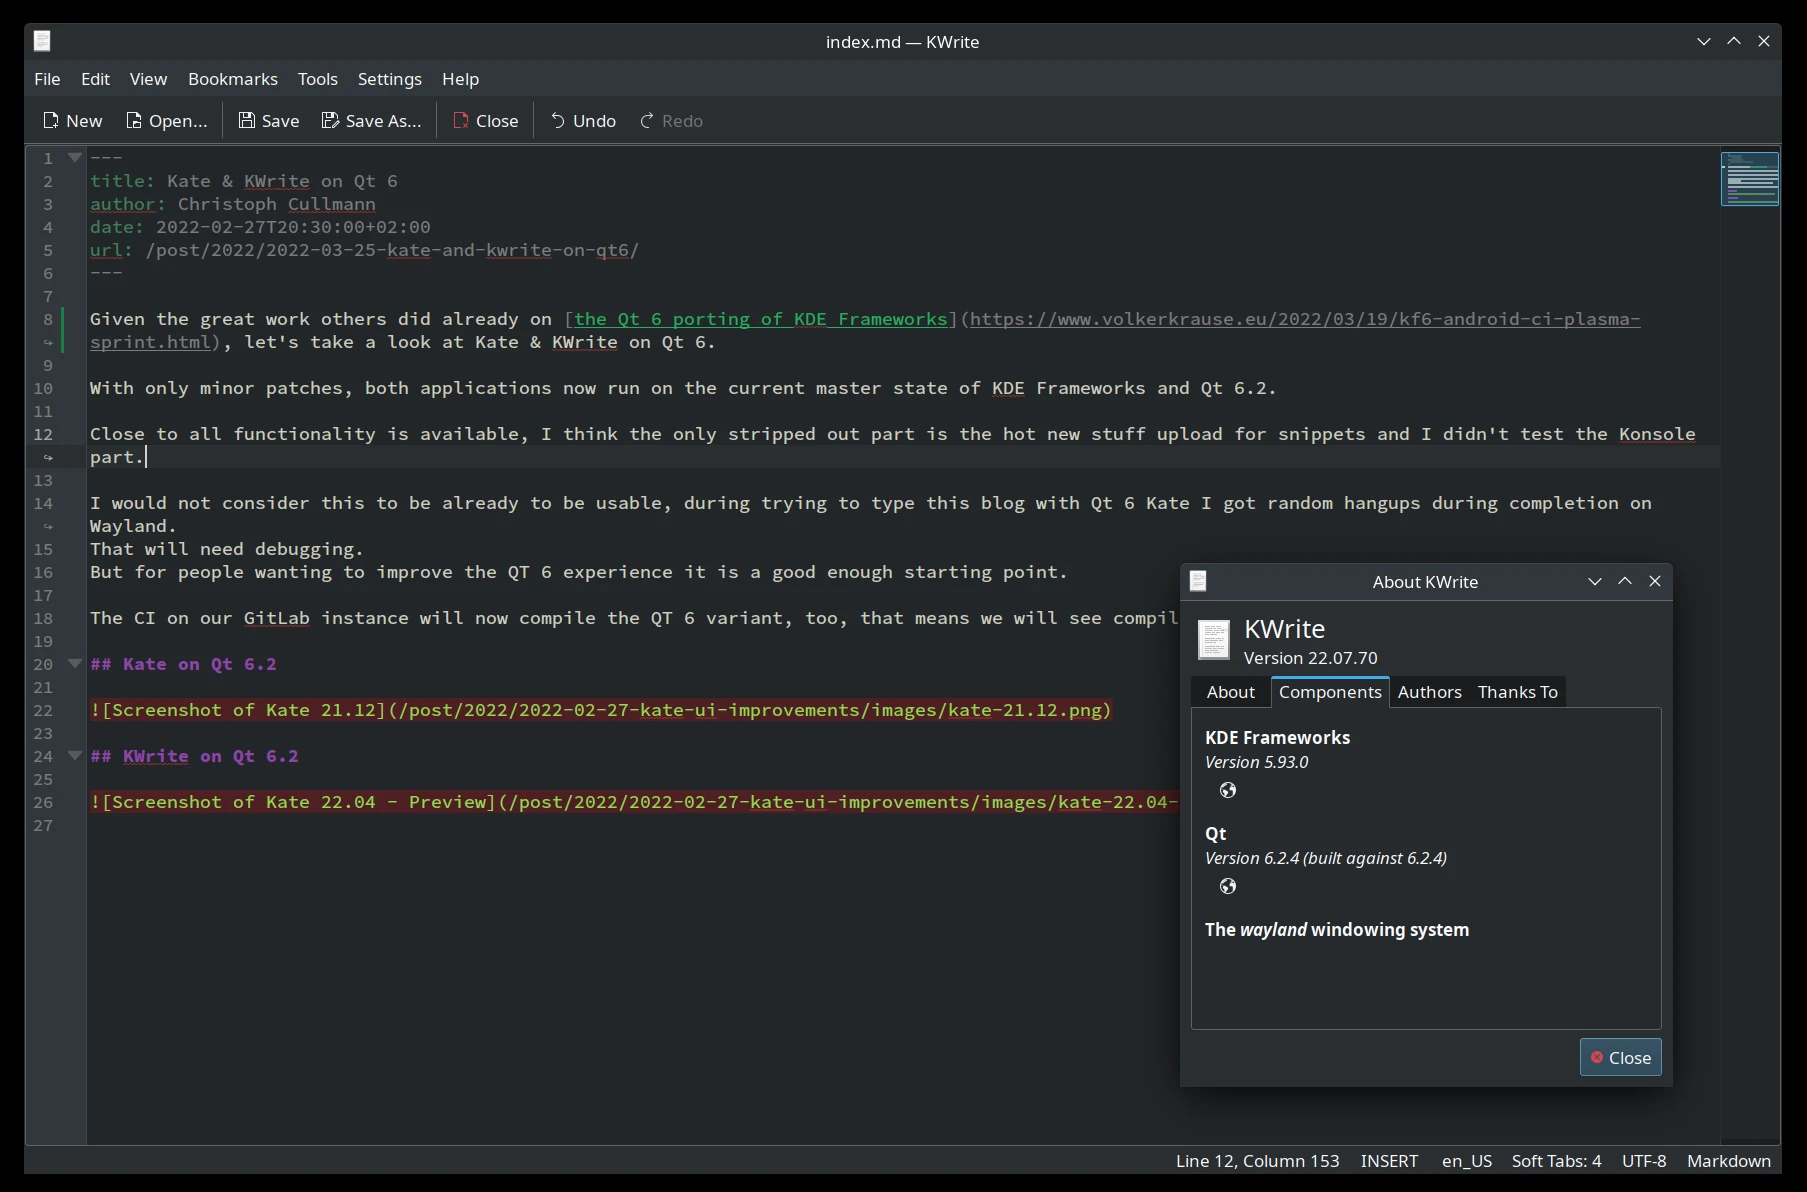This screenshot has height=1192, width=1807.
Task: Open the Tools menu
Action: click(x=318, y=79)
